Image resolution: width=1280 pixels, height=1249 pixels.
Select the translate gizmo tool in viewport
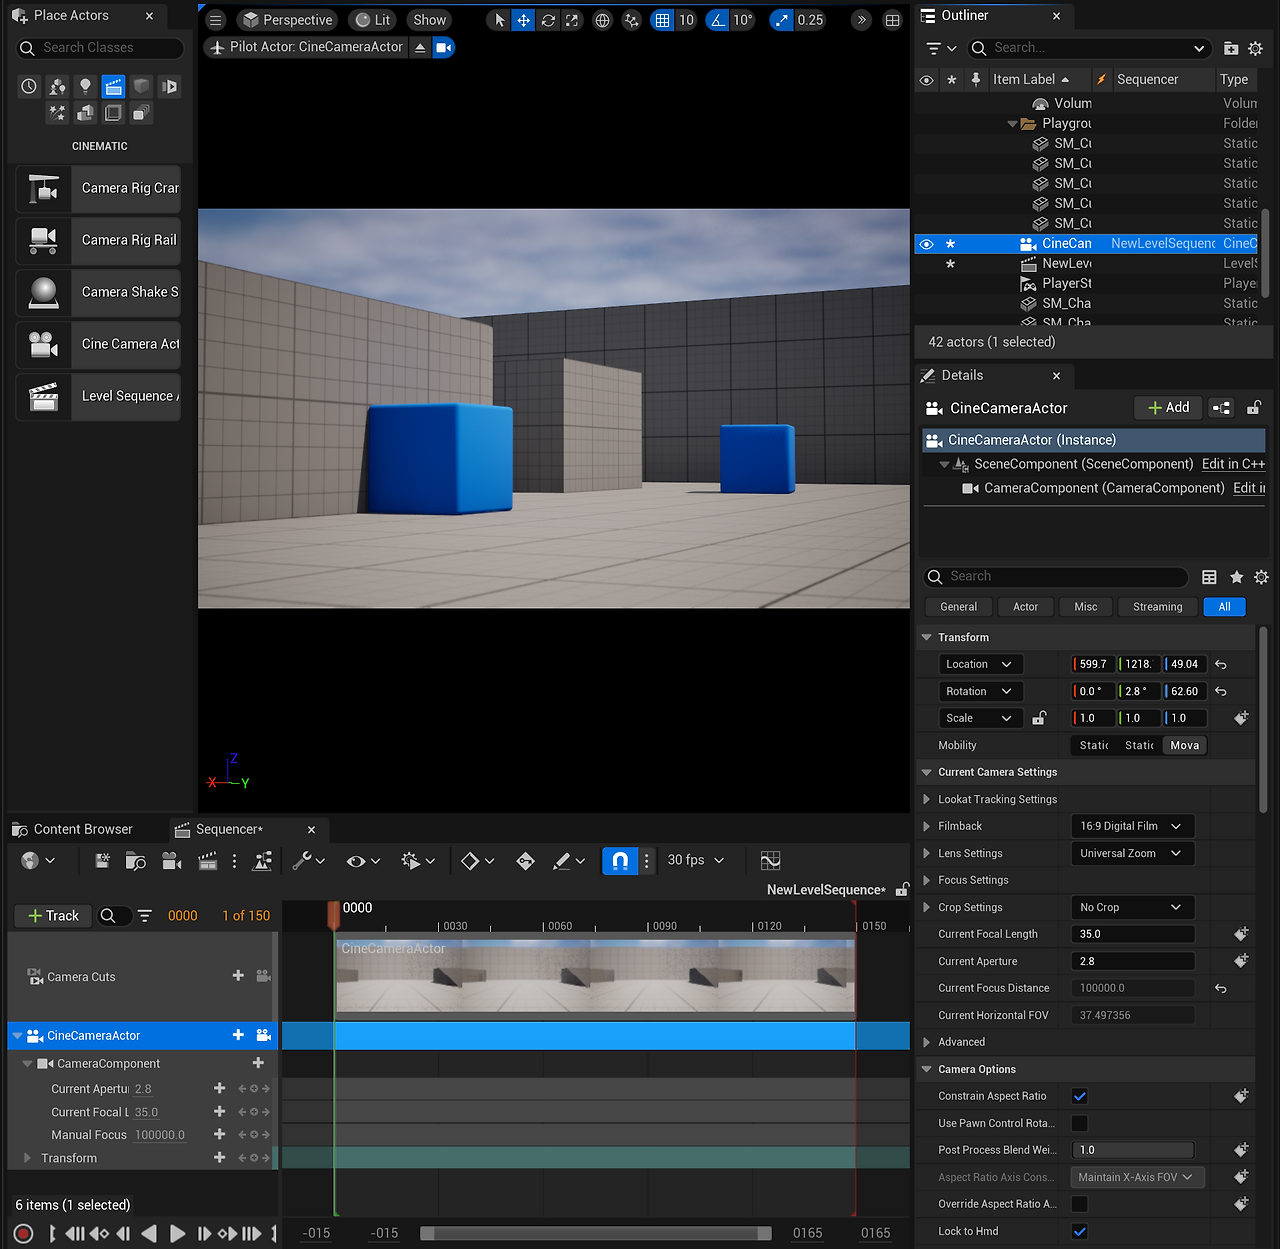coord(523,20)
